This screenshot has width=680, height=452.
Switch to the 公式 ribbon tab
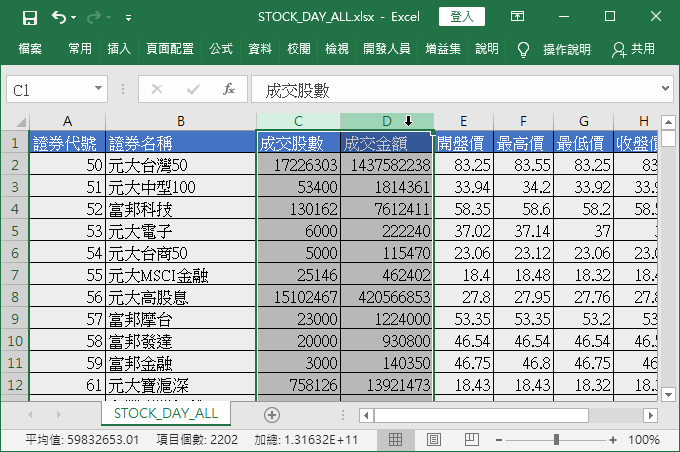click(x=221, y=49)
